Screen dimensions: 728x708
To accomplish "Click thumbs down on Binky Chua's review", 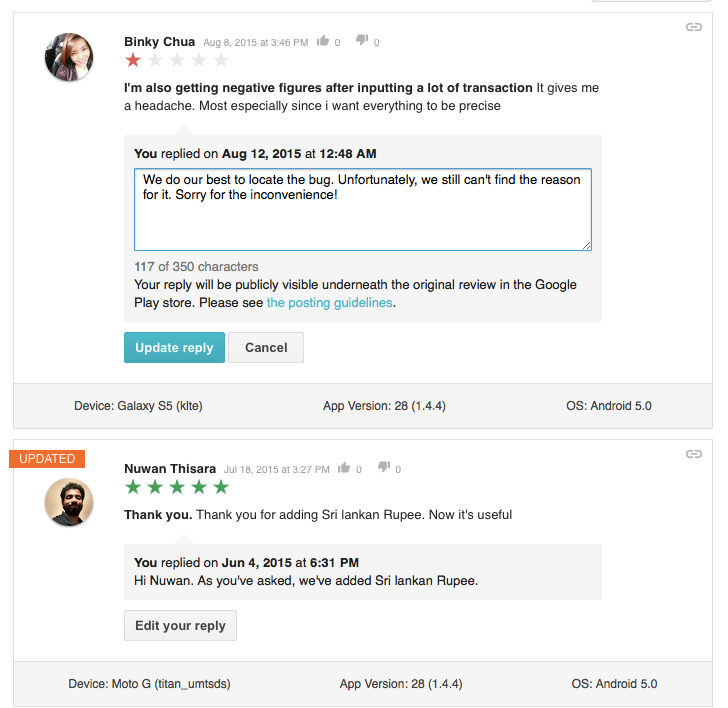I will [x=362, y=41].
